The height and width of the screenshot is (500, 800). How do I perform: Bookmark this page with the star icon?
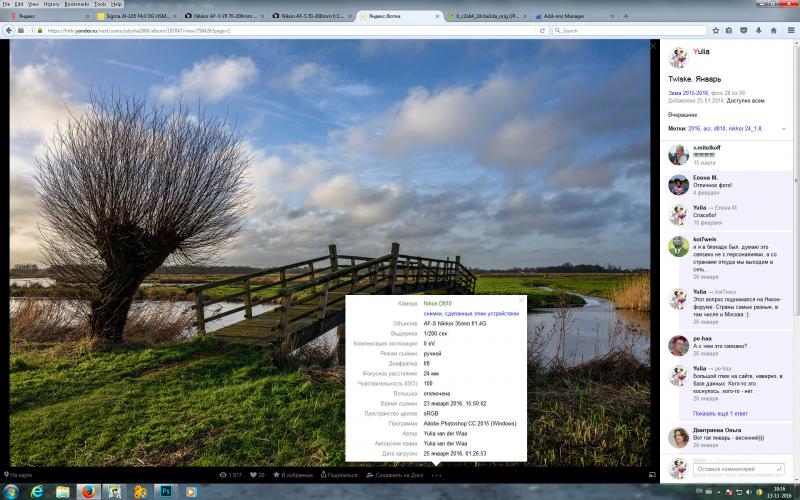point(715,31)
